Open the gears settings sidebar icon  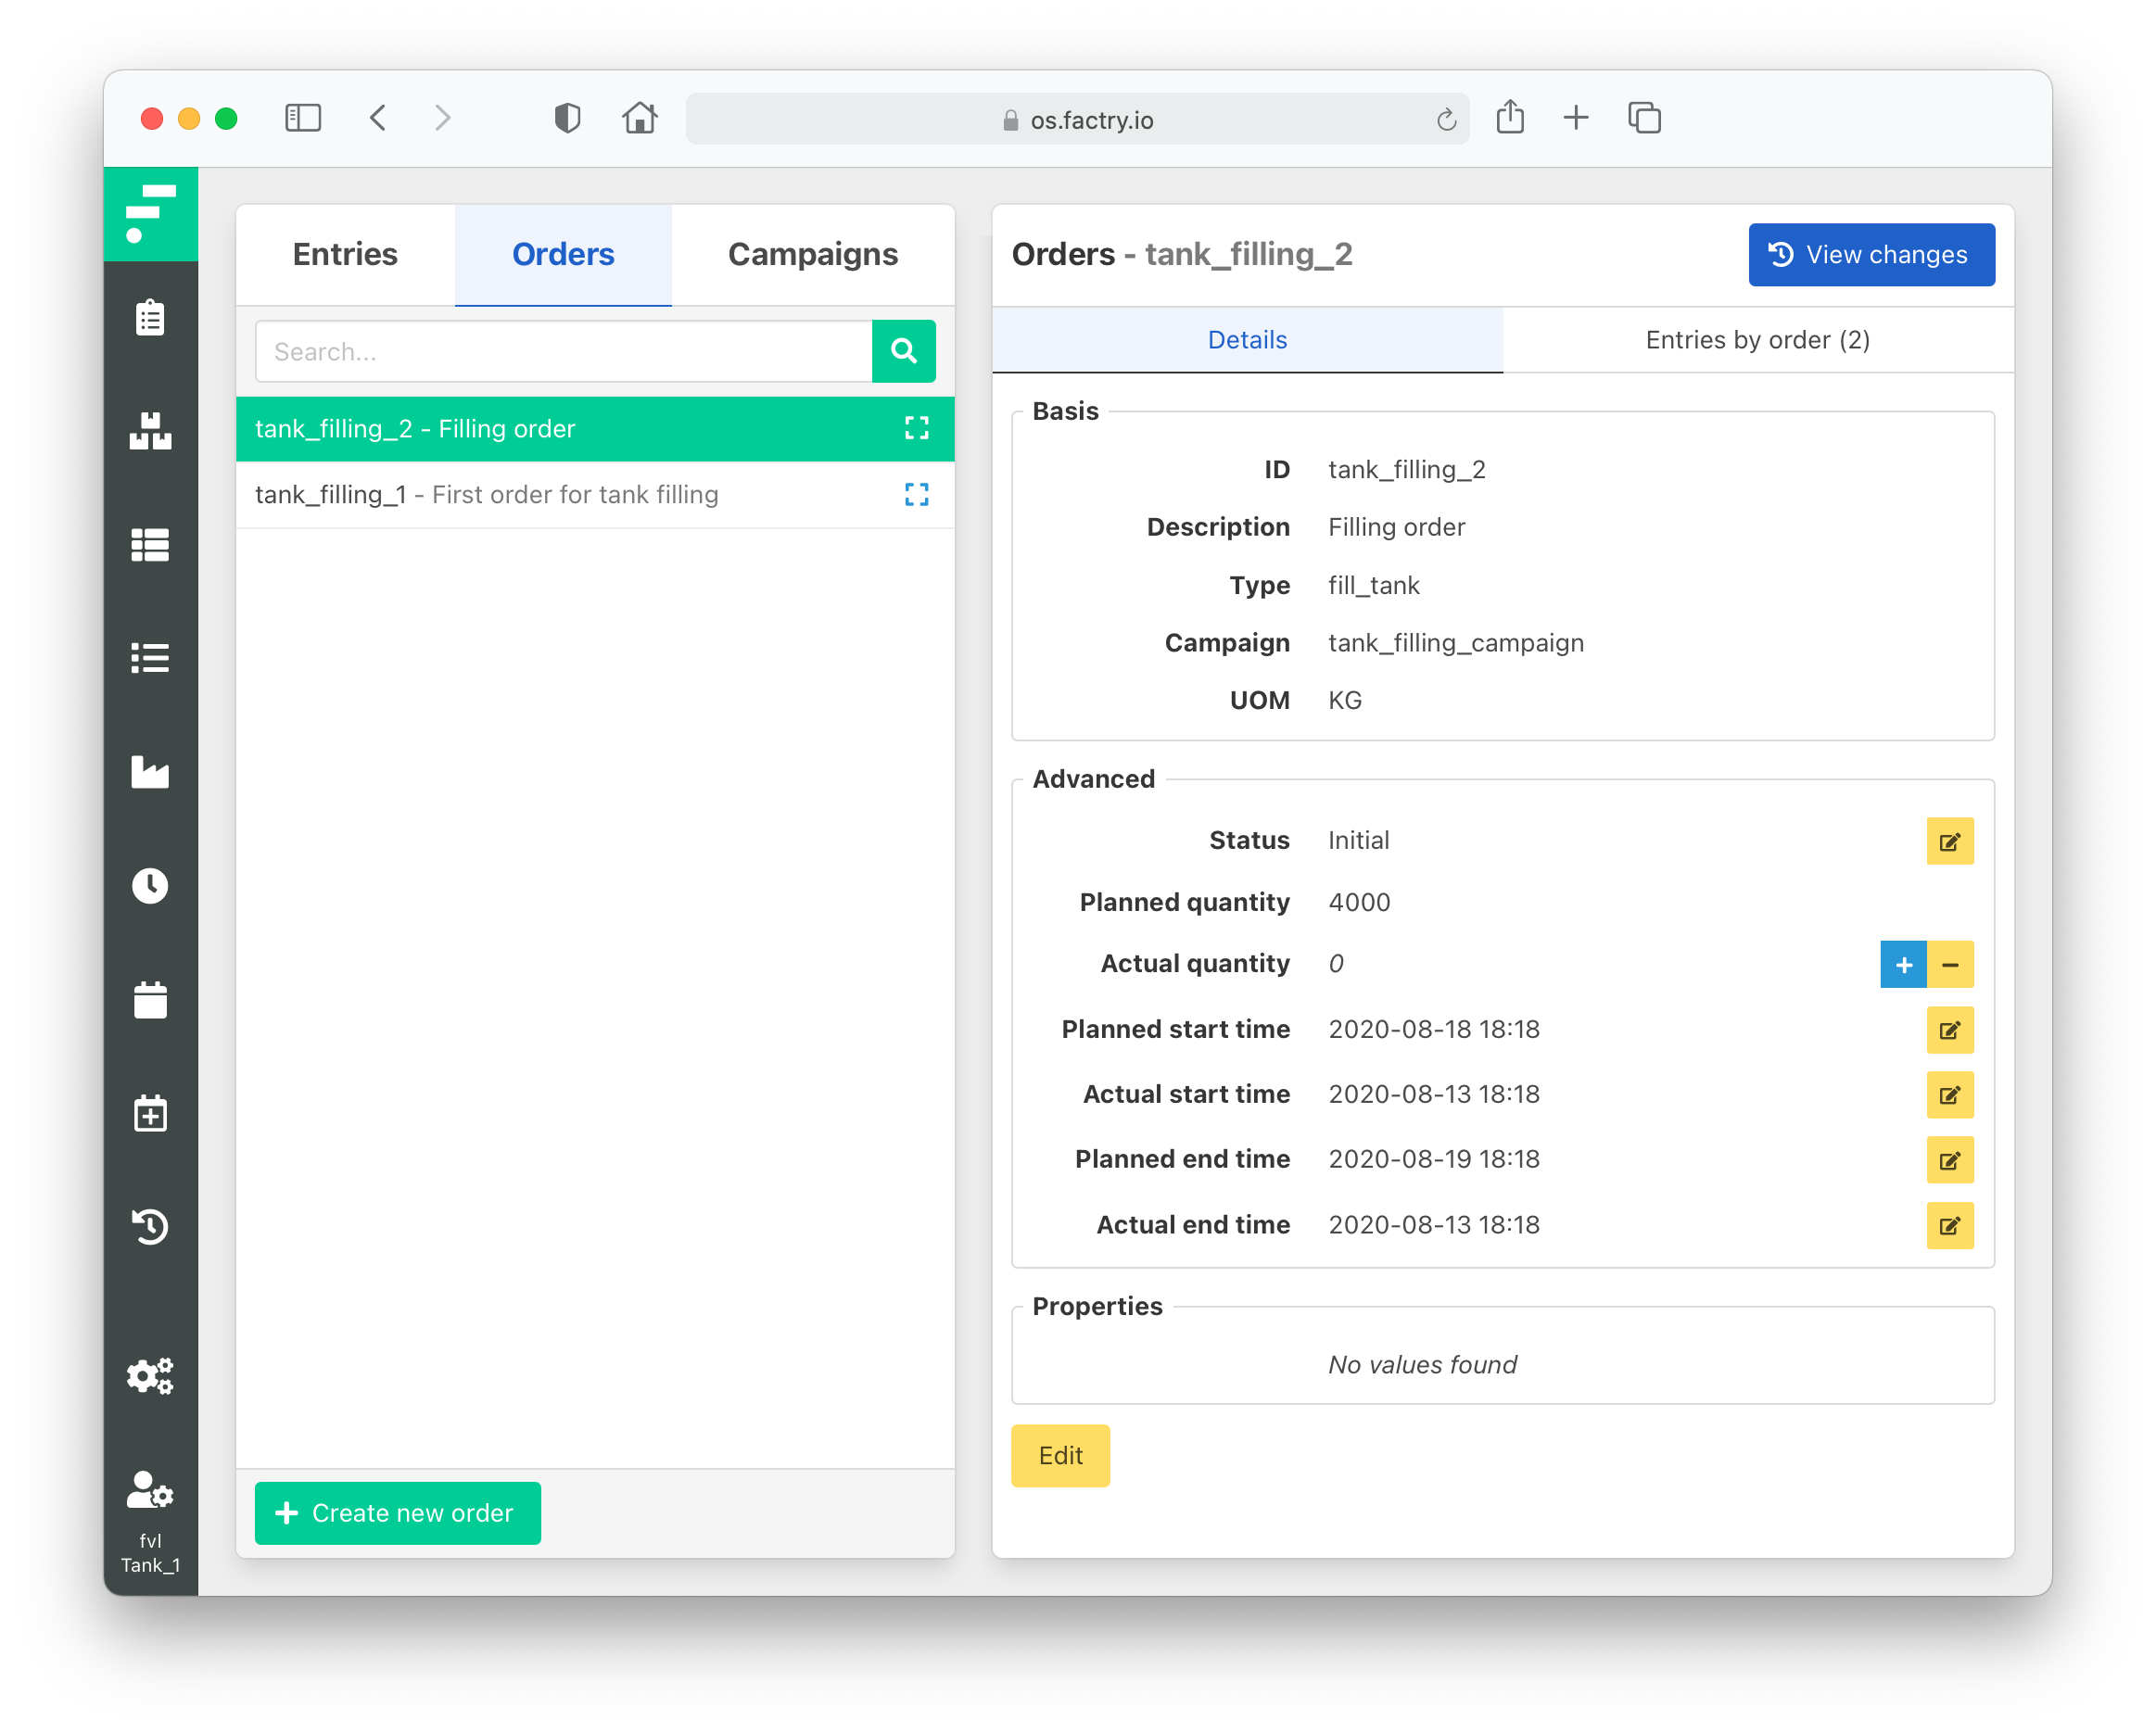pyautogui.click(x=150, y=1376)
